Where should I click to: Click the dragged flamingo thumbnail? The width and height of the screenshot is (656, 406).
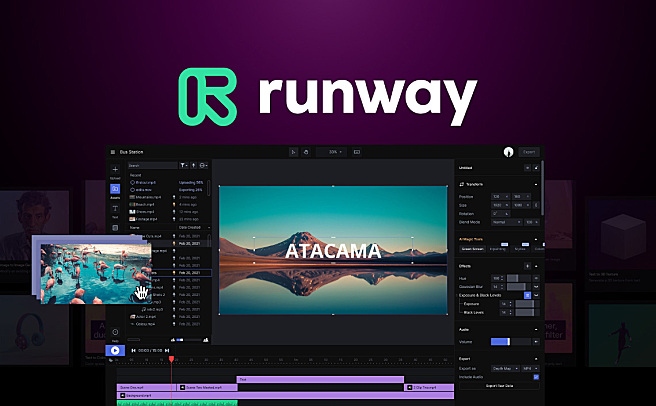pyautogui.click(x=96, y=274)
